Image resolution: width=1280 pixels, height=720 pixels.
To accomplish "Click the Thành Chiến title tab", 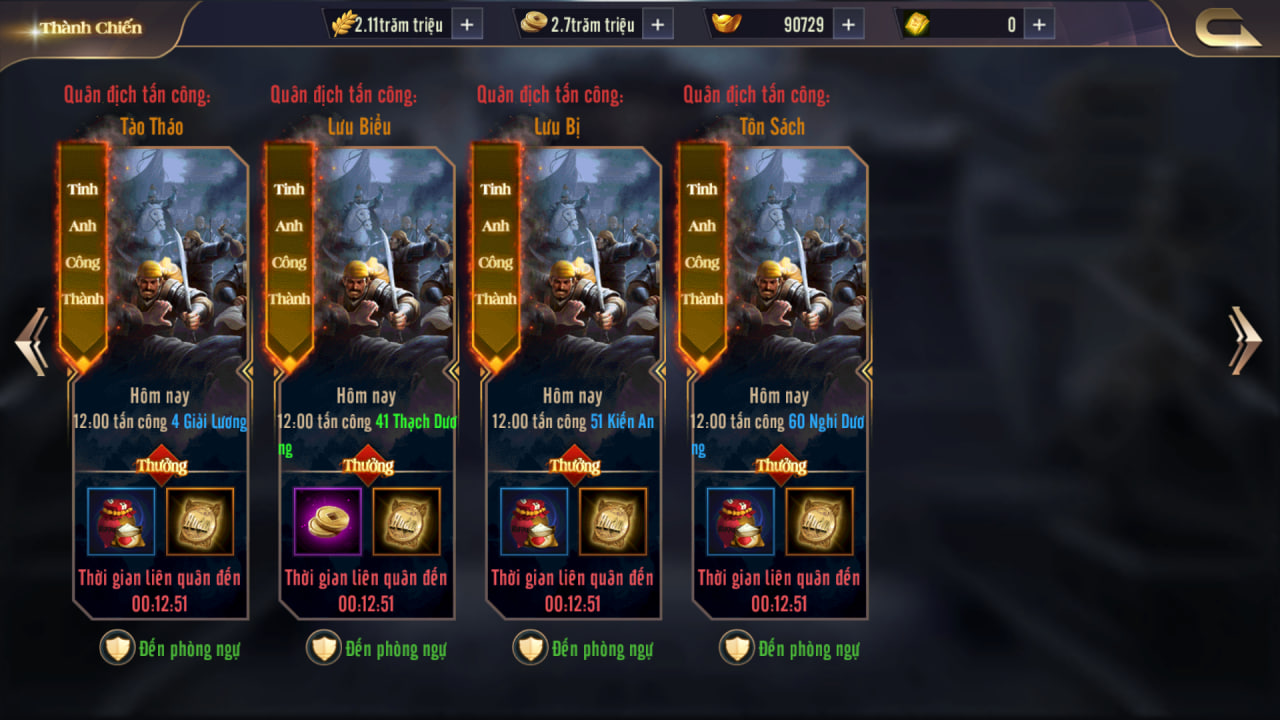I will (91, 28).
